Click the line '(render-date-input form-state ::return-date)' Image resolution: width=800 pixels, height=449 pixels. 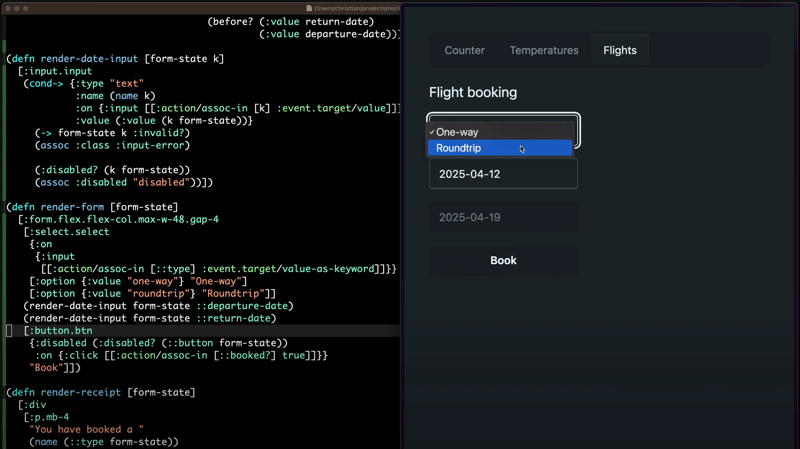point(150,318)
